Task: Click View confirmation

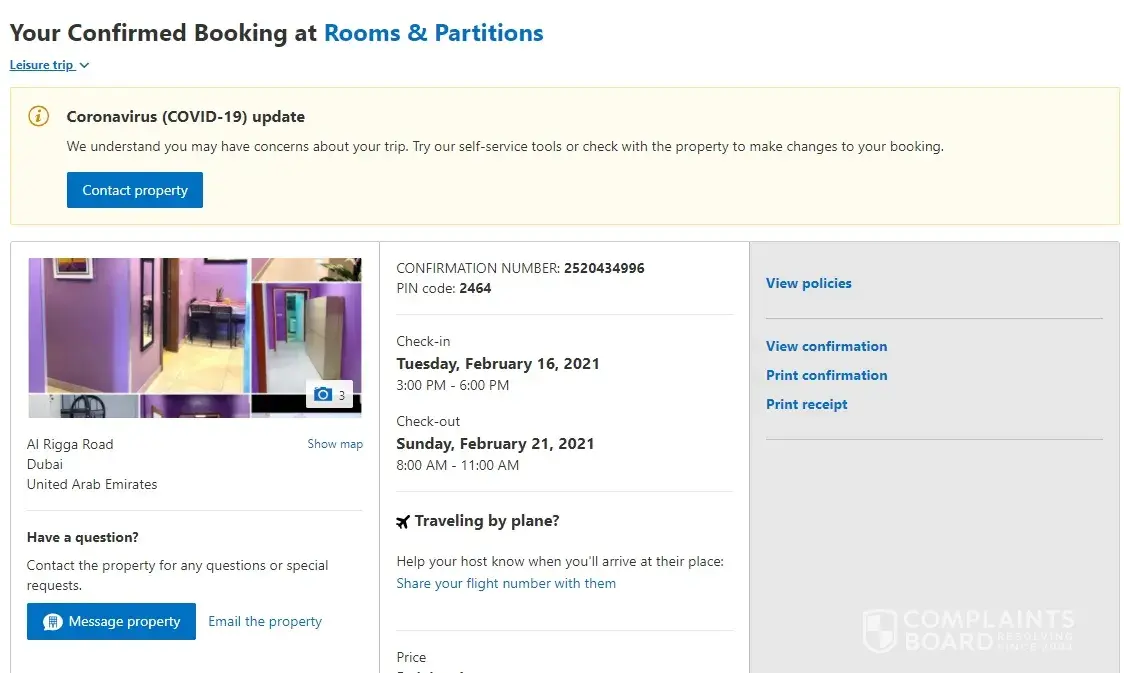Action: coord(826,346)
